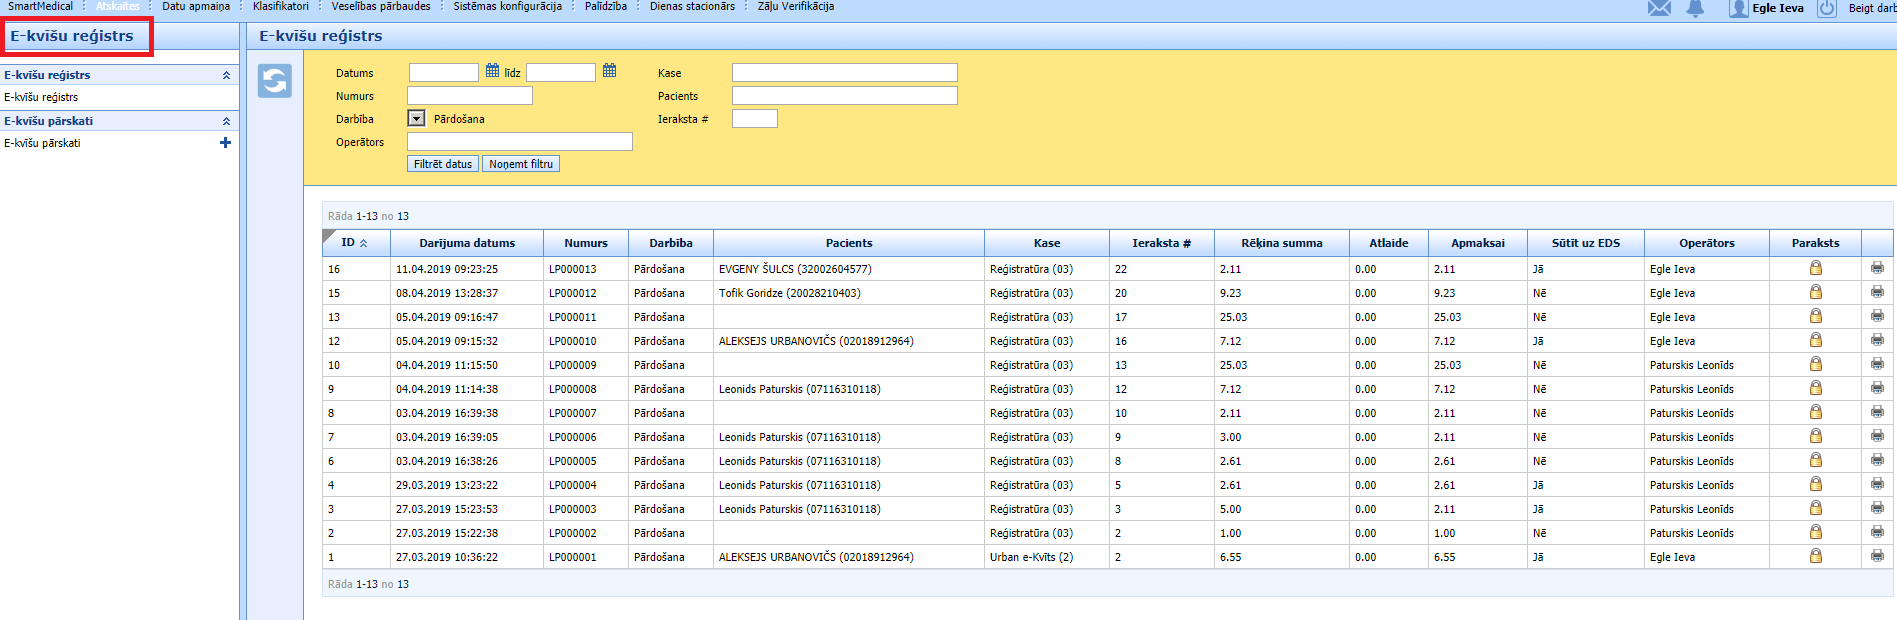1897x620 pixels.
Task: Click into the Pacients filter field
Action: [844, 96]
